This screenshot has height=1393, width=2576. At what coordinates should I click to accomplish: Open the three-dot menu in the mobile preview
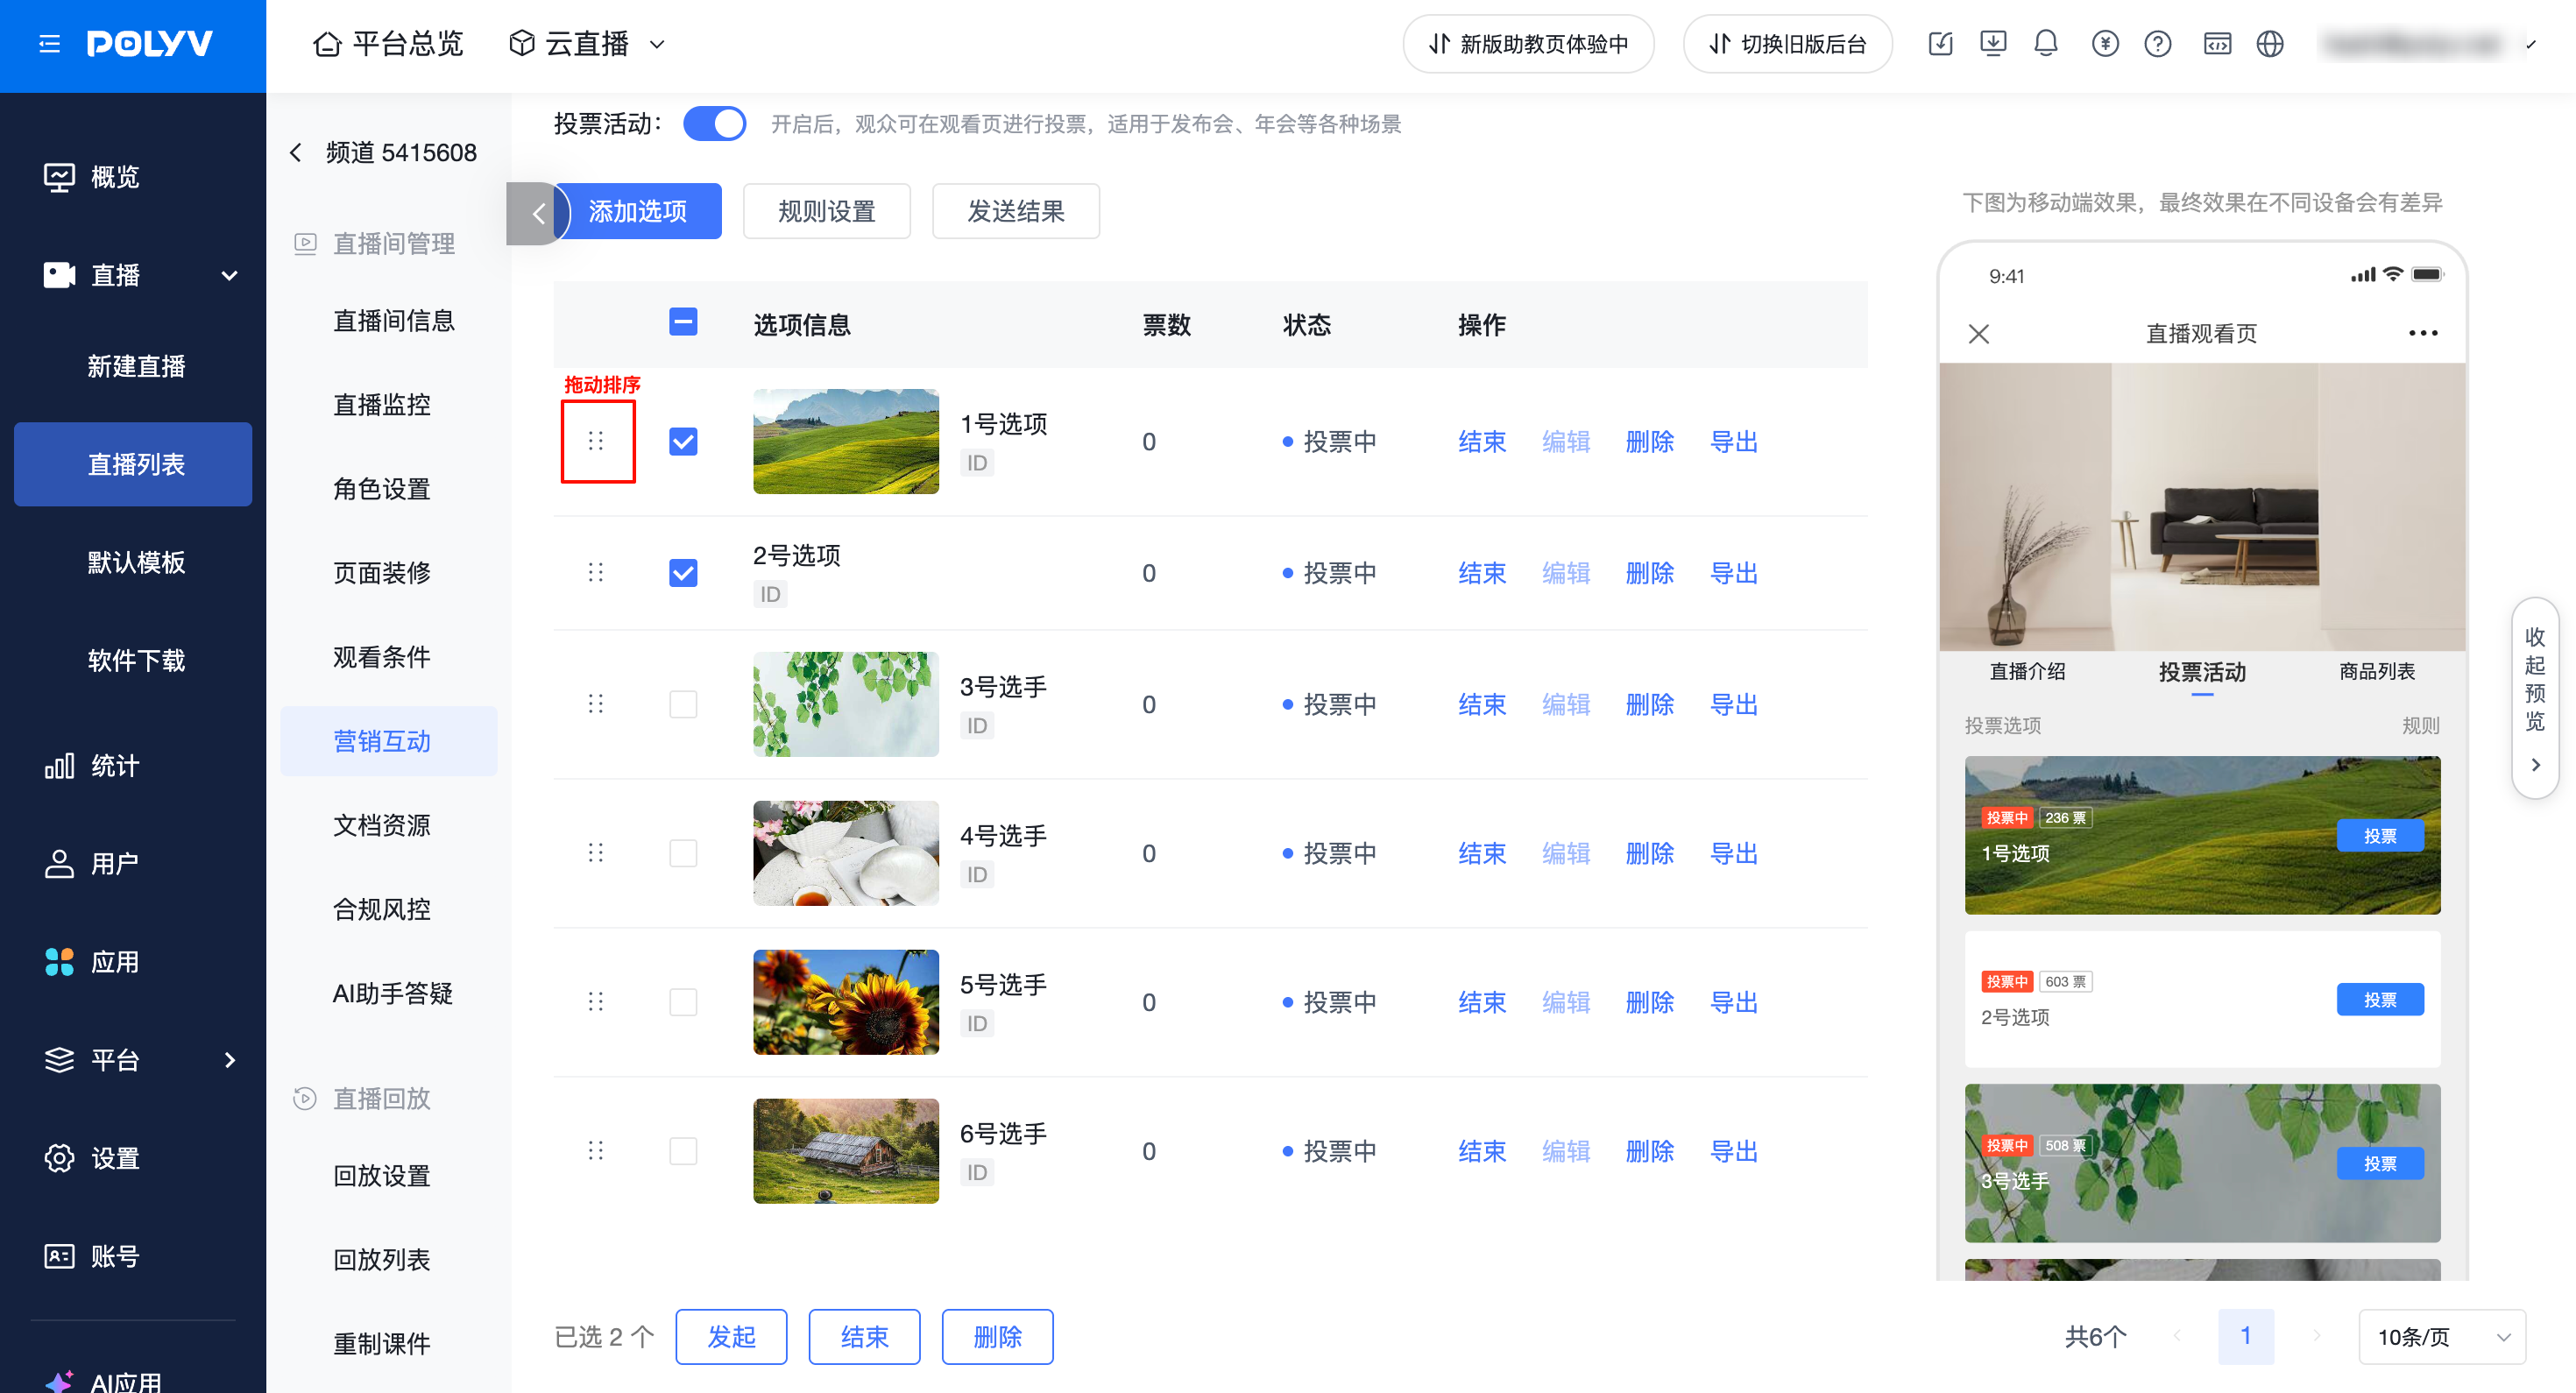[2423, 333]
